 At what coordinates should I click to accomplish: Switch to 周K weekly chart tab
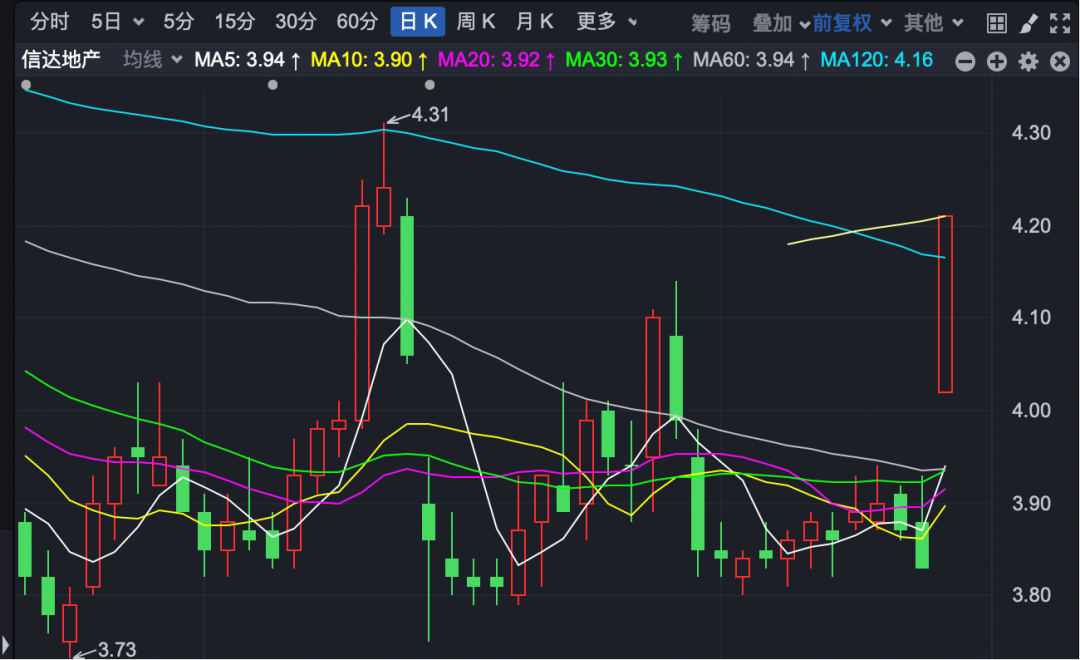tap(476, 21)
